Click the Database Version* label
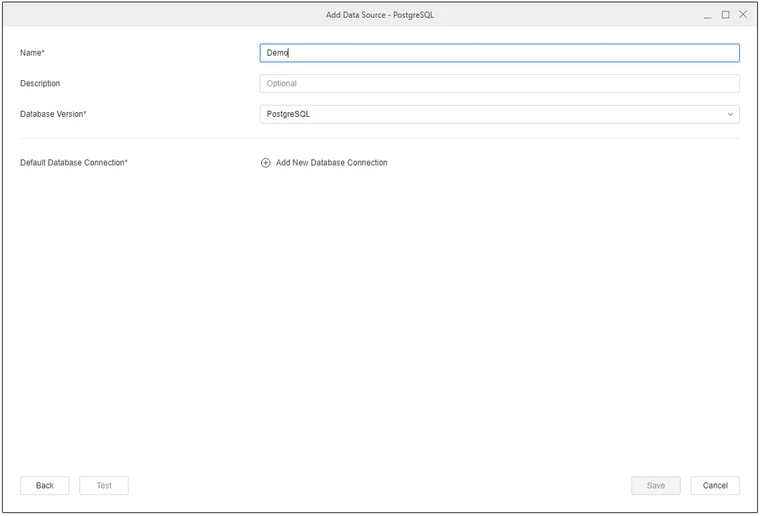The width and height of the screenshot is (760, 516). tap(53, 115)
